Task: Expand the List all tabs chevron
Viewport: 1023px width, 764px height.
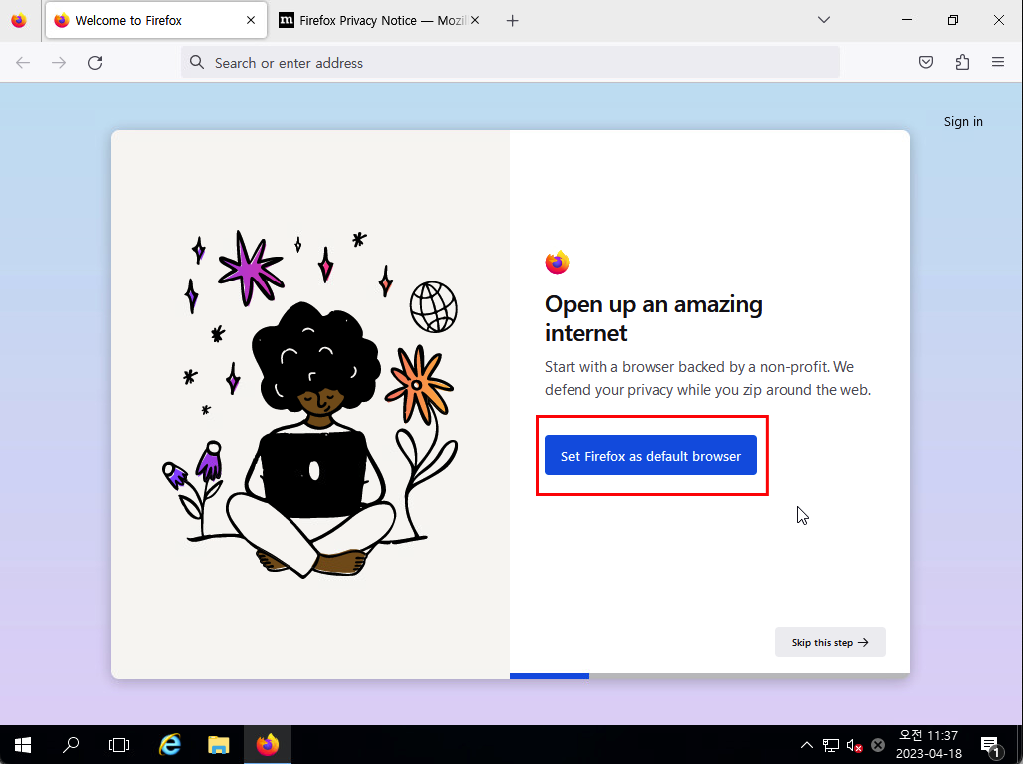Action: [x=823, y=20]
